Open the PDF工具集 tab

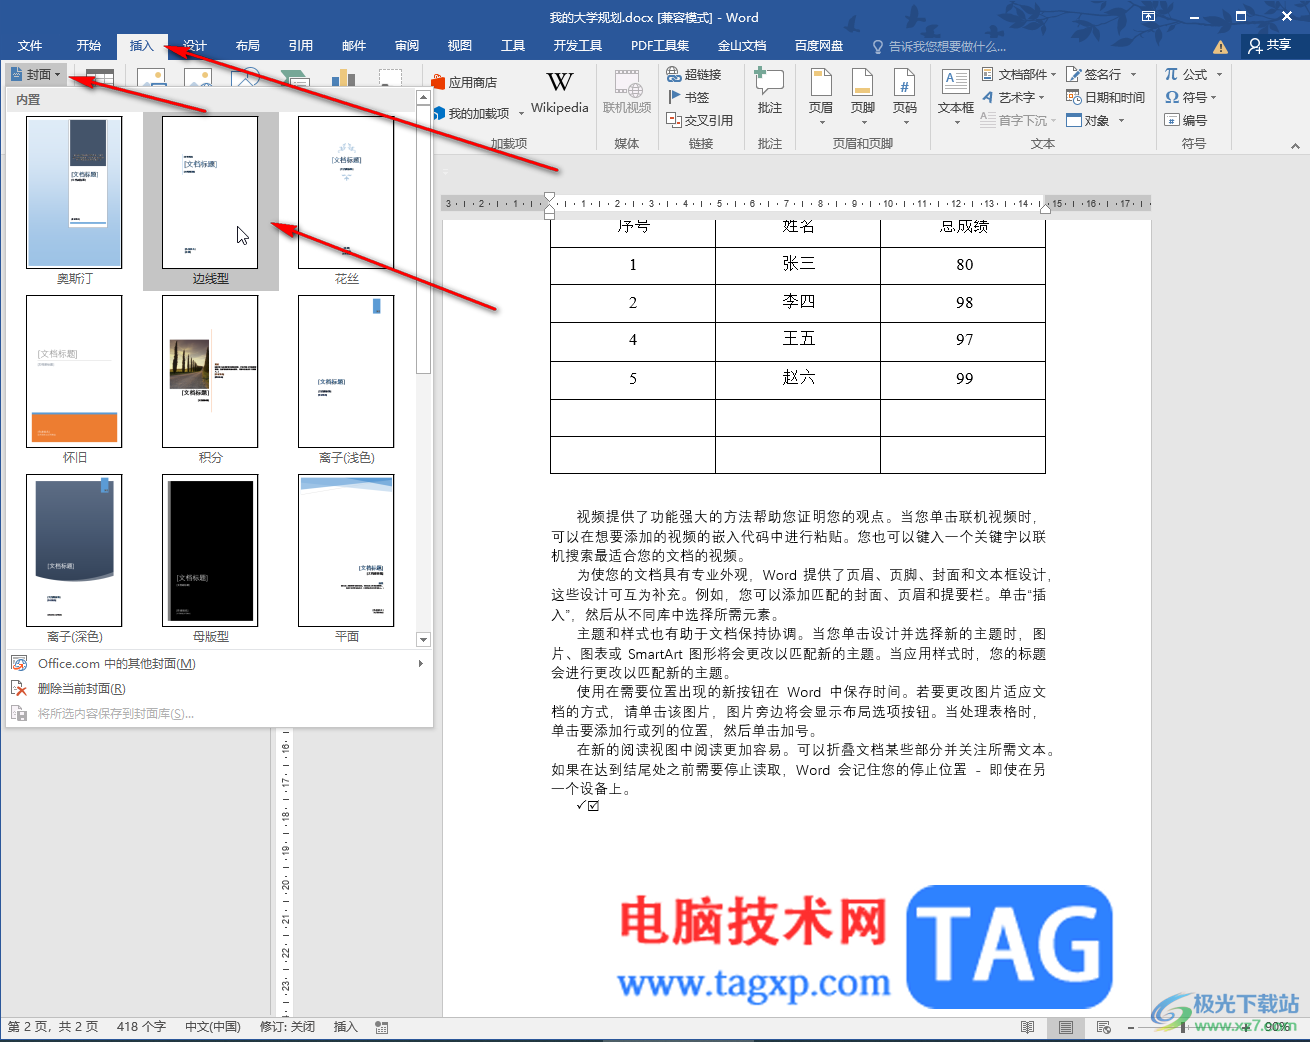point(660,46)
